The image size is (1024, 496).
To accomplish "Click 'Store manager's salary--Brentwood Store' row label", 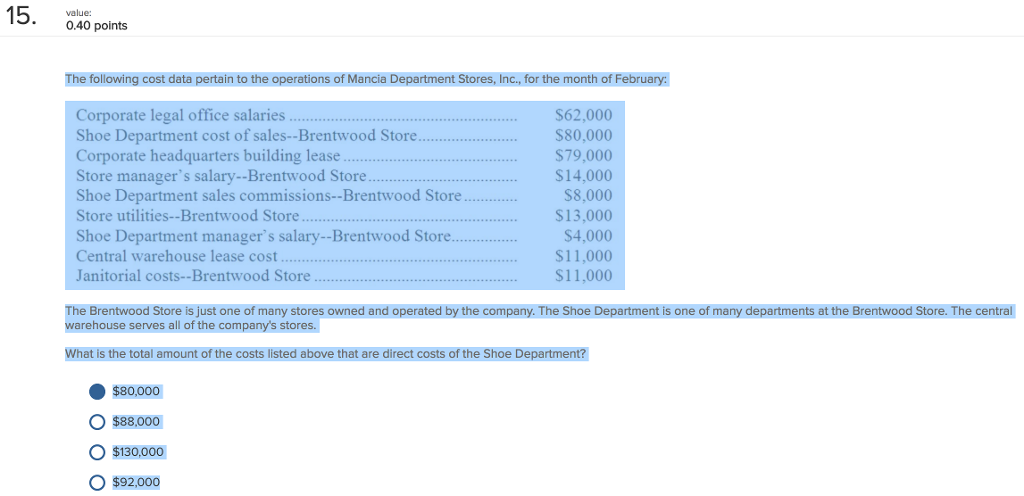I will (221, 176).
